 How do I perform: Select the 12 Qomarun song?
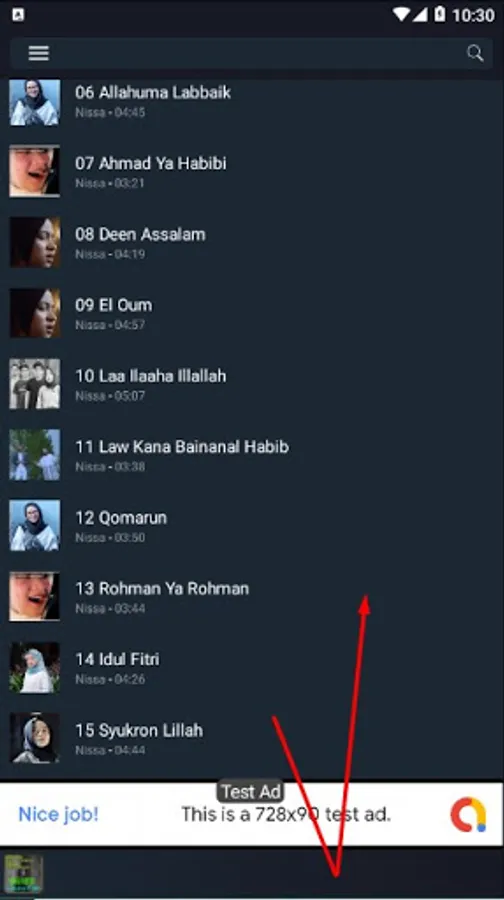point(252,525)
